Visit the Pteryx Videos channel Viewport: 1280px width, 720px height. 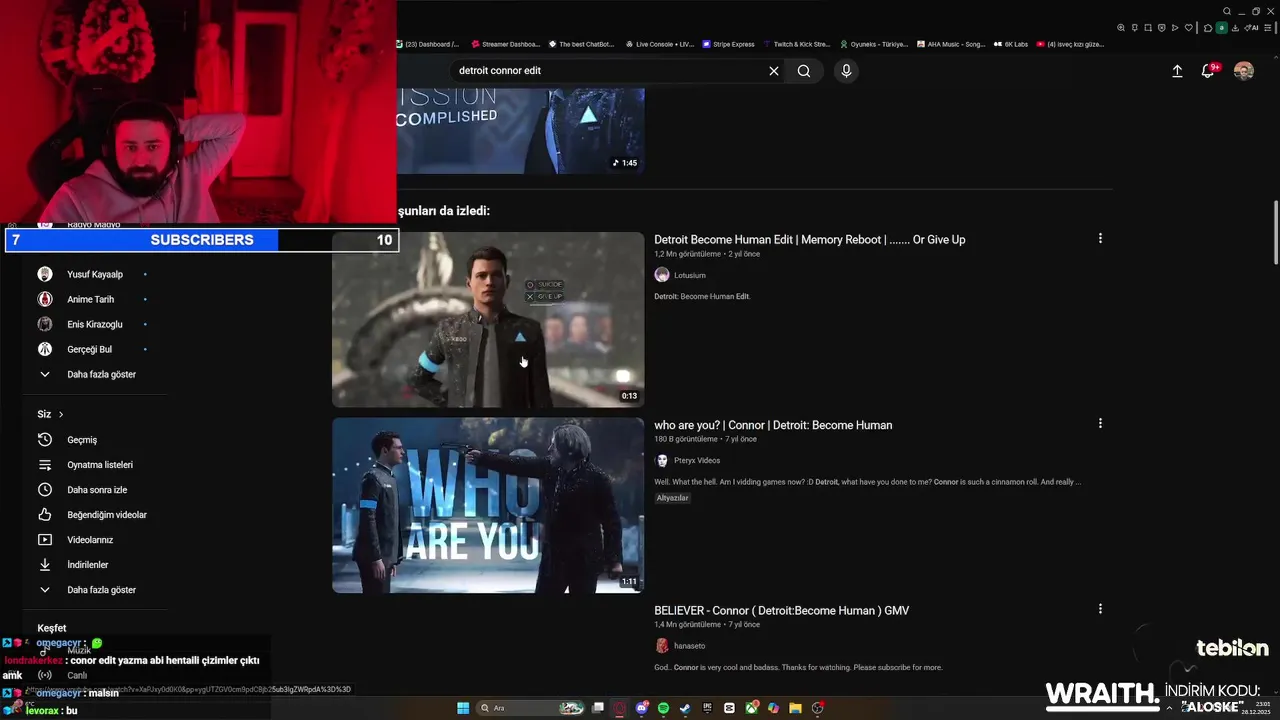(x=697, y=461)
